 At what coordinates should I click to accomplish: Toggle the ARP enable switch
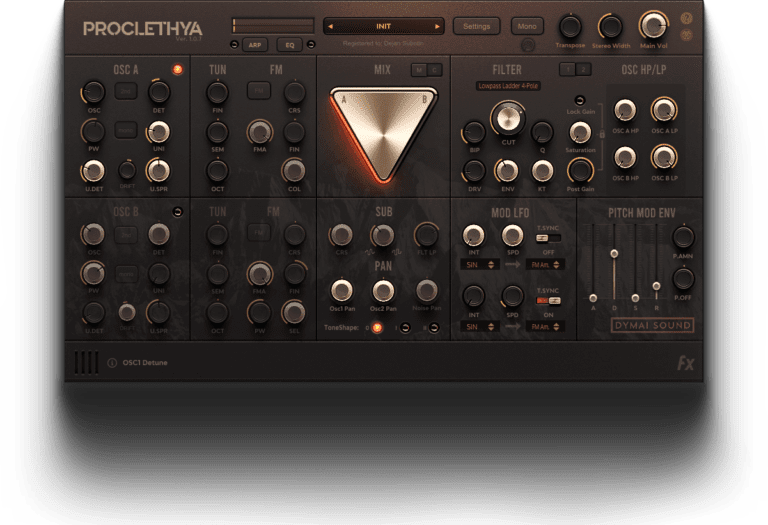[x=234, y=45]
